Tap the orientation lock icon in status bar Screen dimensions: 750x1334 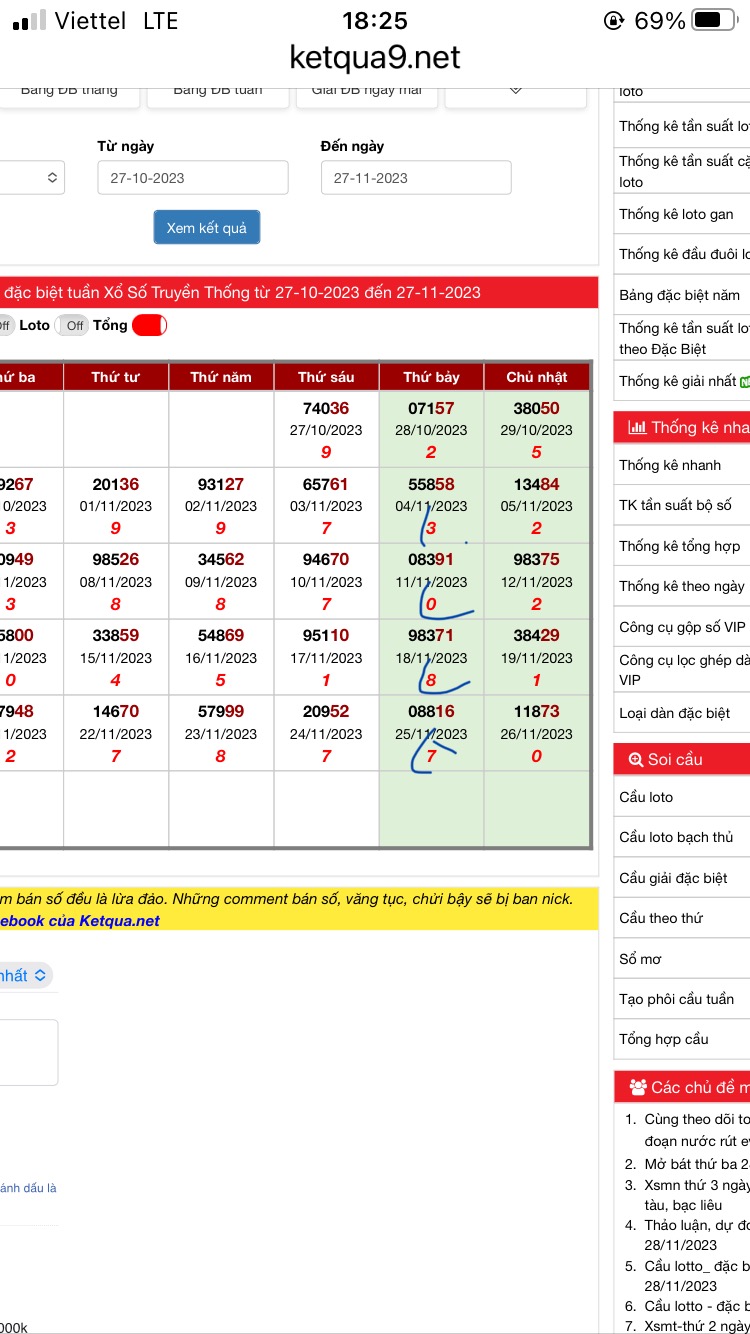pyautogui.click(x=614, y=20)
